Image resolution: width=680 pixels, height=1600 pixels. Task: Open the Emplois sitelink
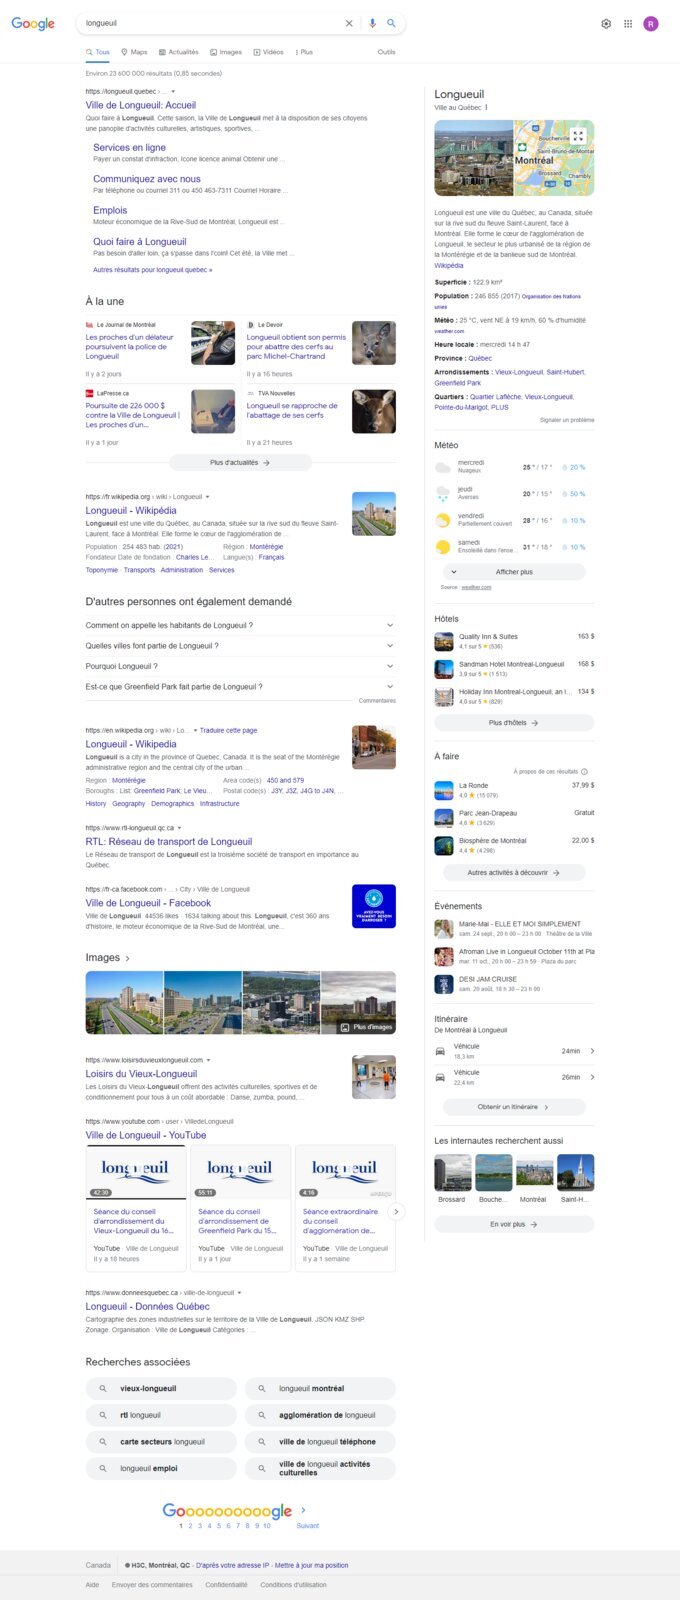[110, 210]
